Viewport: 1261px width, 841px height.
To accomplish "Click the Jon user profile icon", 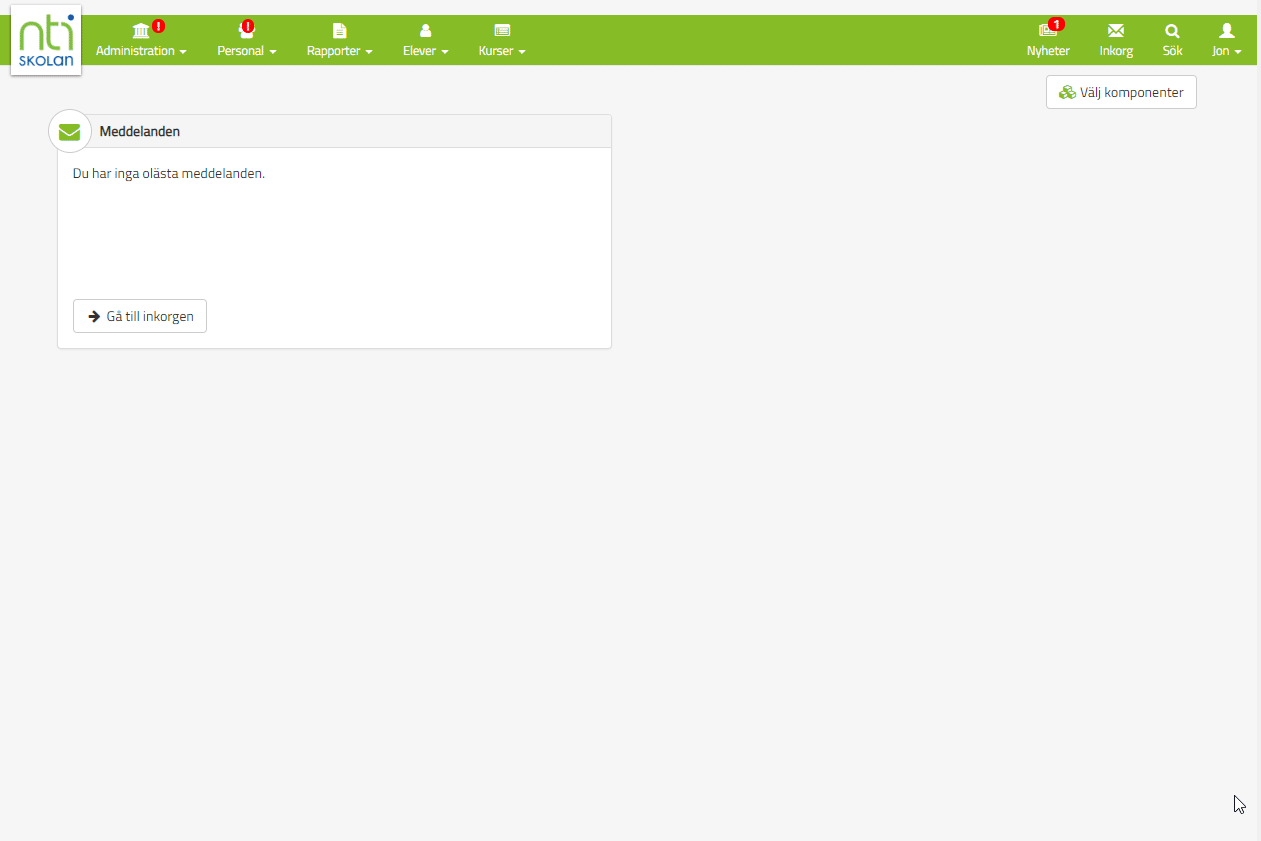I will point(1227,31).
